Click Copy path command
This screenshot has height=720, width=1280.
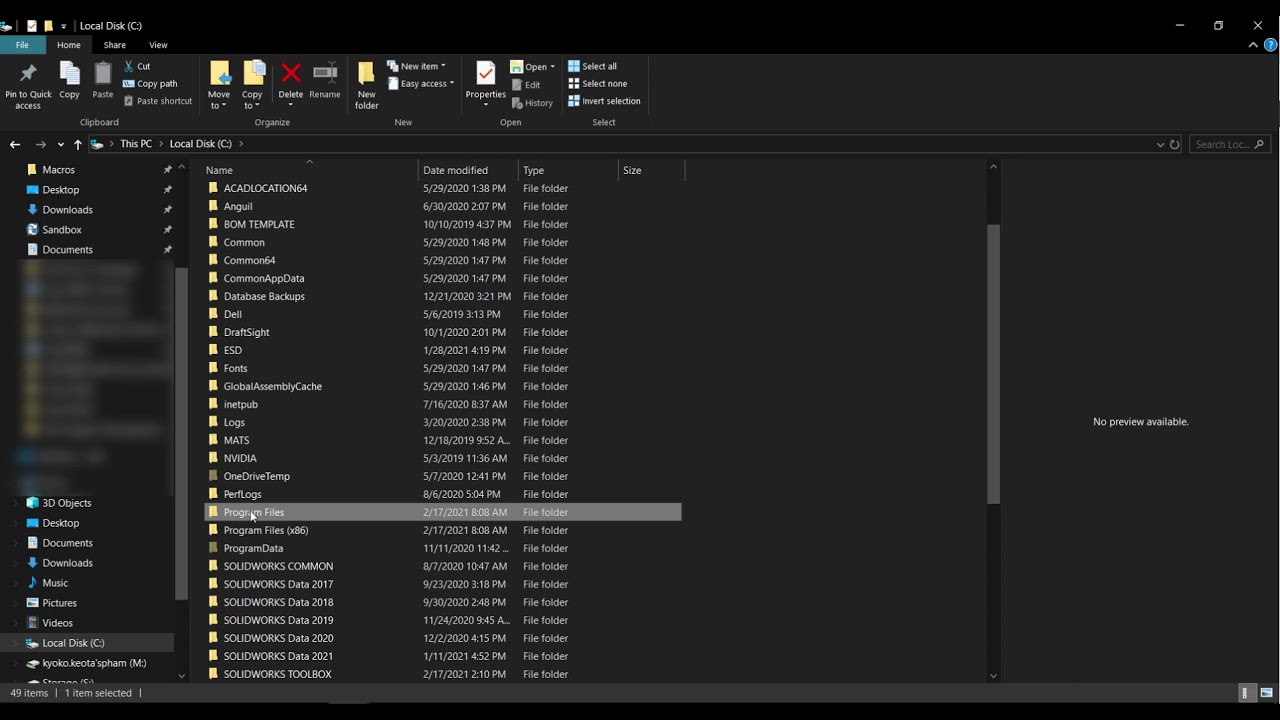pos(150,84)
